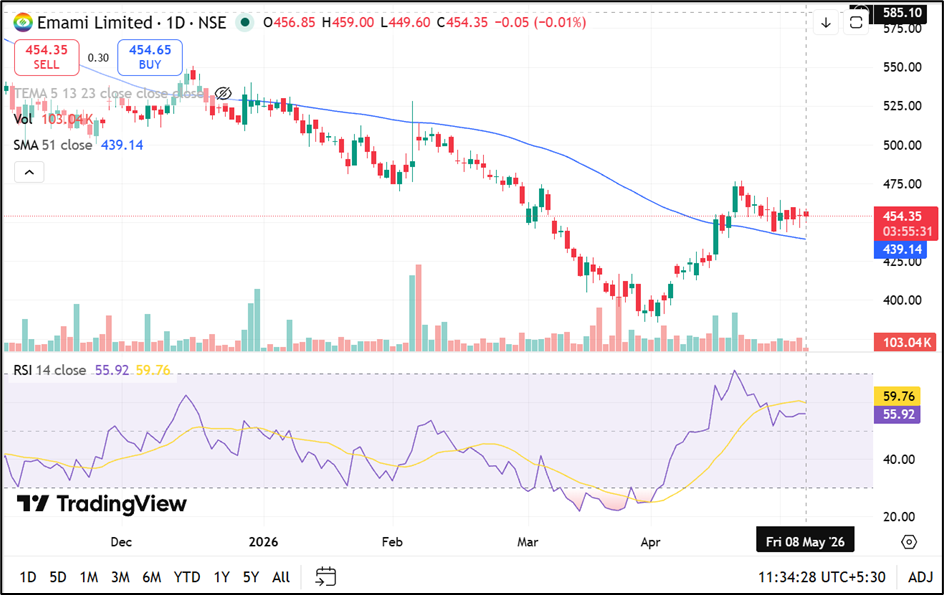
Task: Select the 5Y time range
Action: 250,577
